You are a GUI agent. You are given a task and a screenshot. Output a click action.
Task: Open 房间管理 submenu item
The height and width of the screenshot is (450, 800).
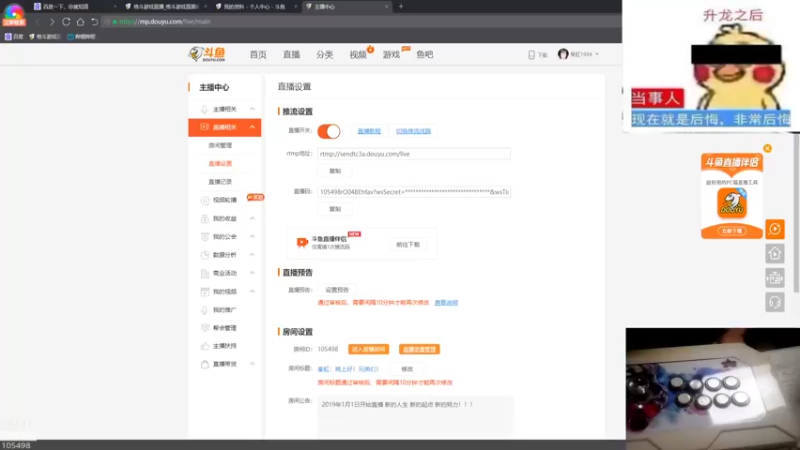[x=220, y=145]
